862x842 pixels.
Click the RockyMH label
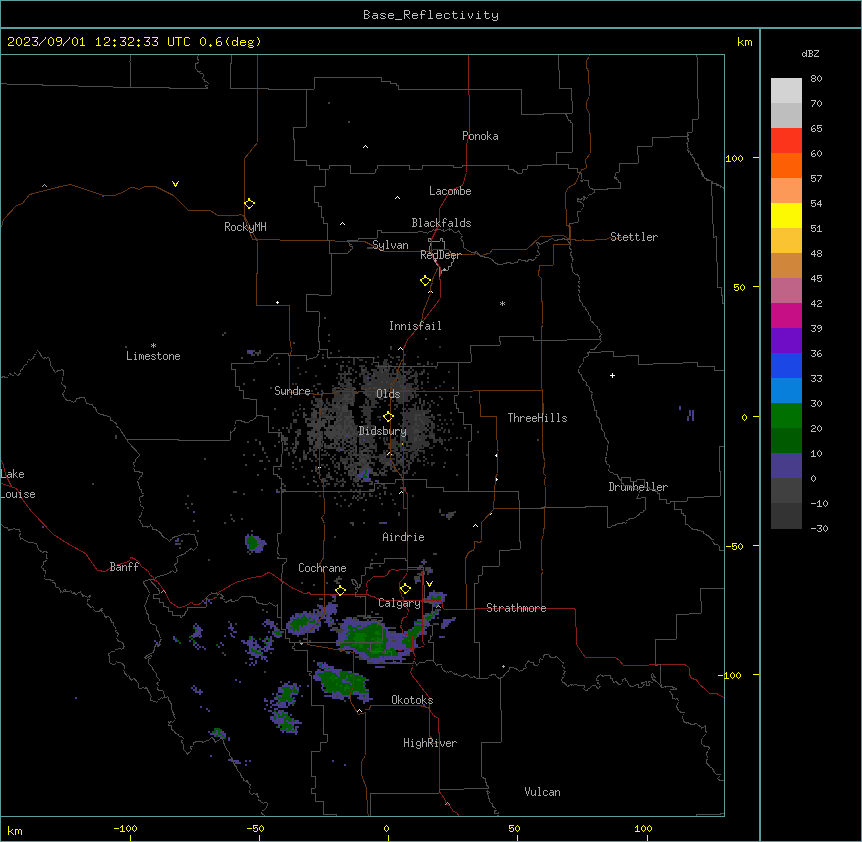coord(245,226)
